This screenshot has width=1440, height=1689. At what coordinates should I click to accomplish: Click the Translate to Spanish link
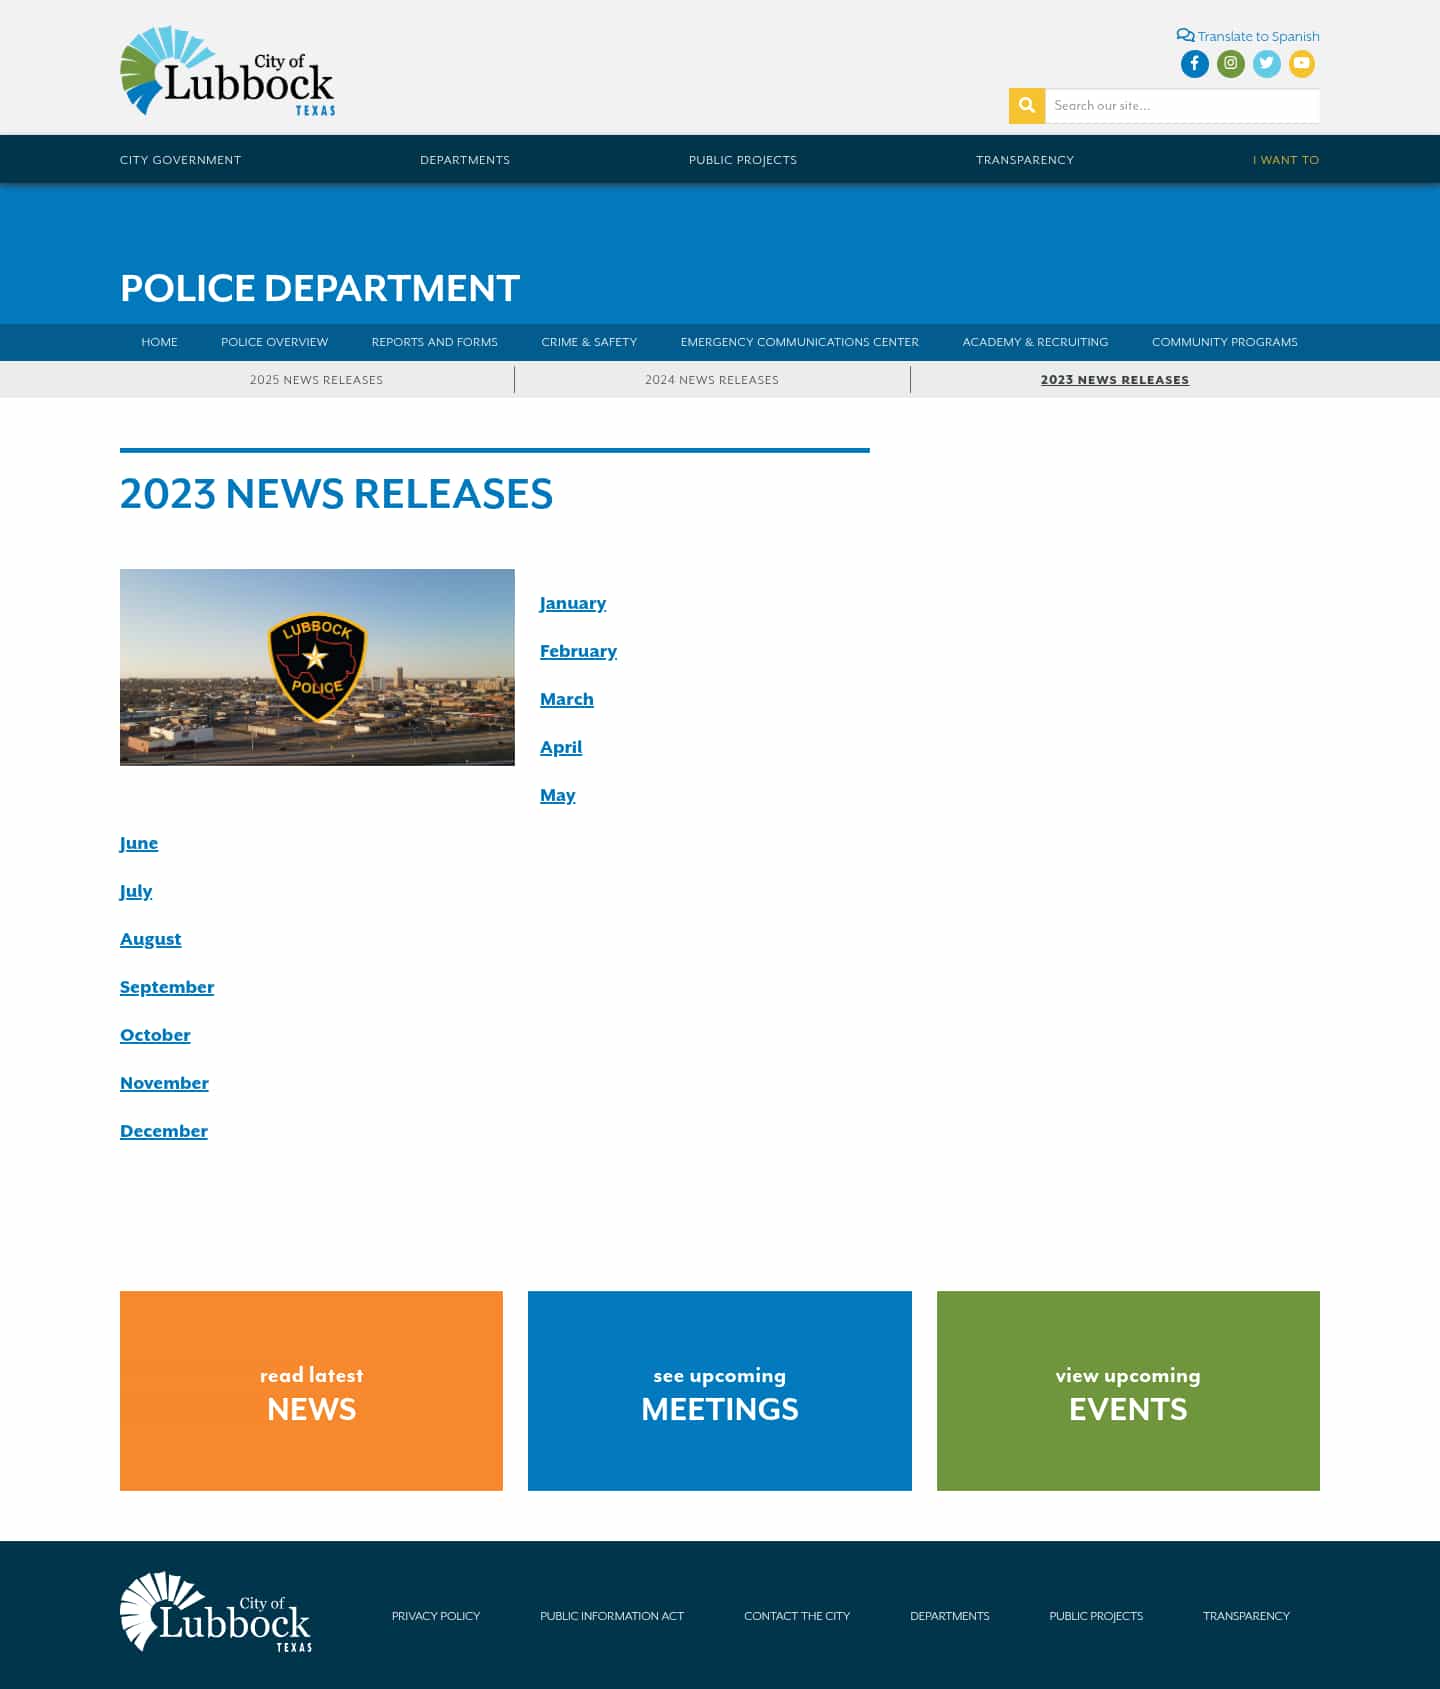[x=1248, y=36]
